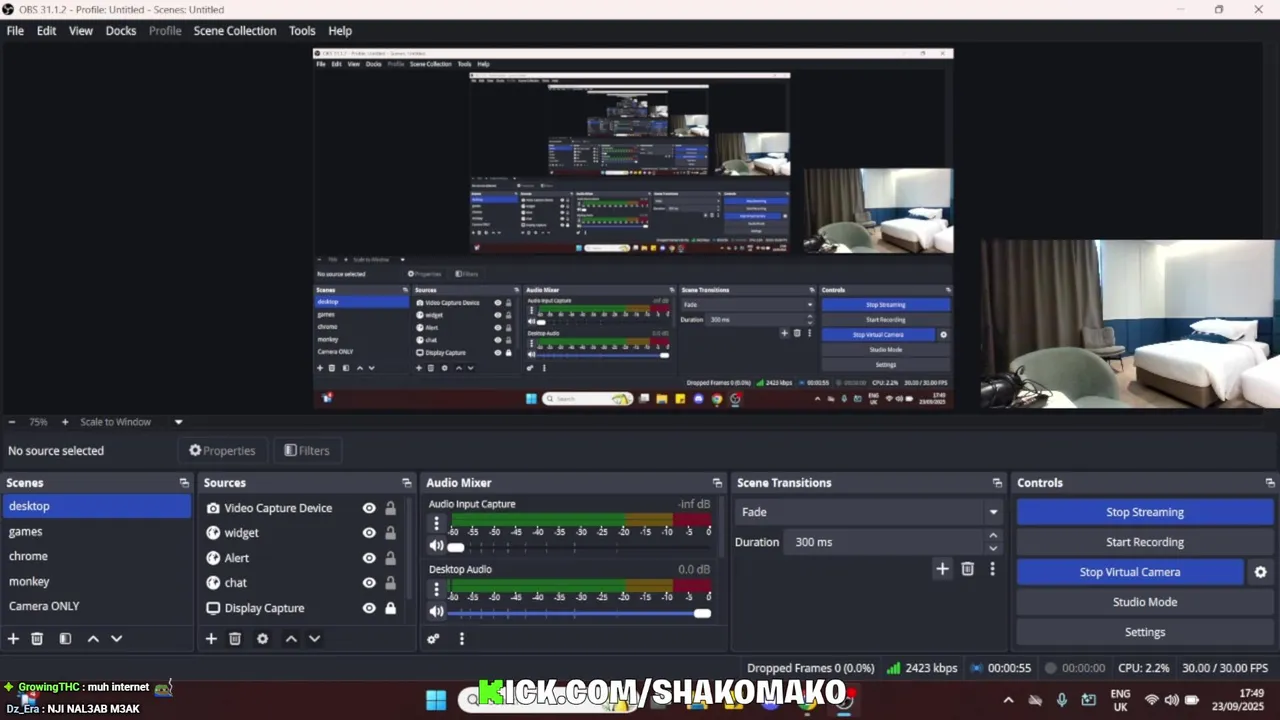Open Desktop Audio three-dot options

pyautogui.click(x=436, y=589)
